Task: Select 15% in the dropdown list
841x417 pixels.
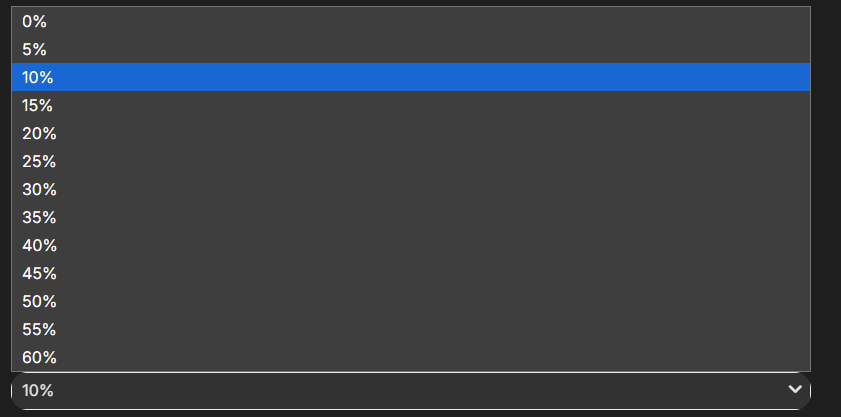Action: click(x=411, y=105)
